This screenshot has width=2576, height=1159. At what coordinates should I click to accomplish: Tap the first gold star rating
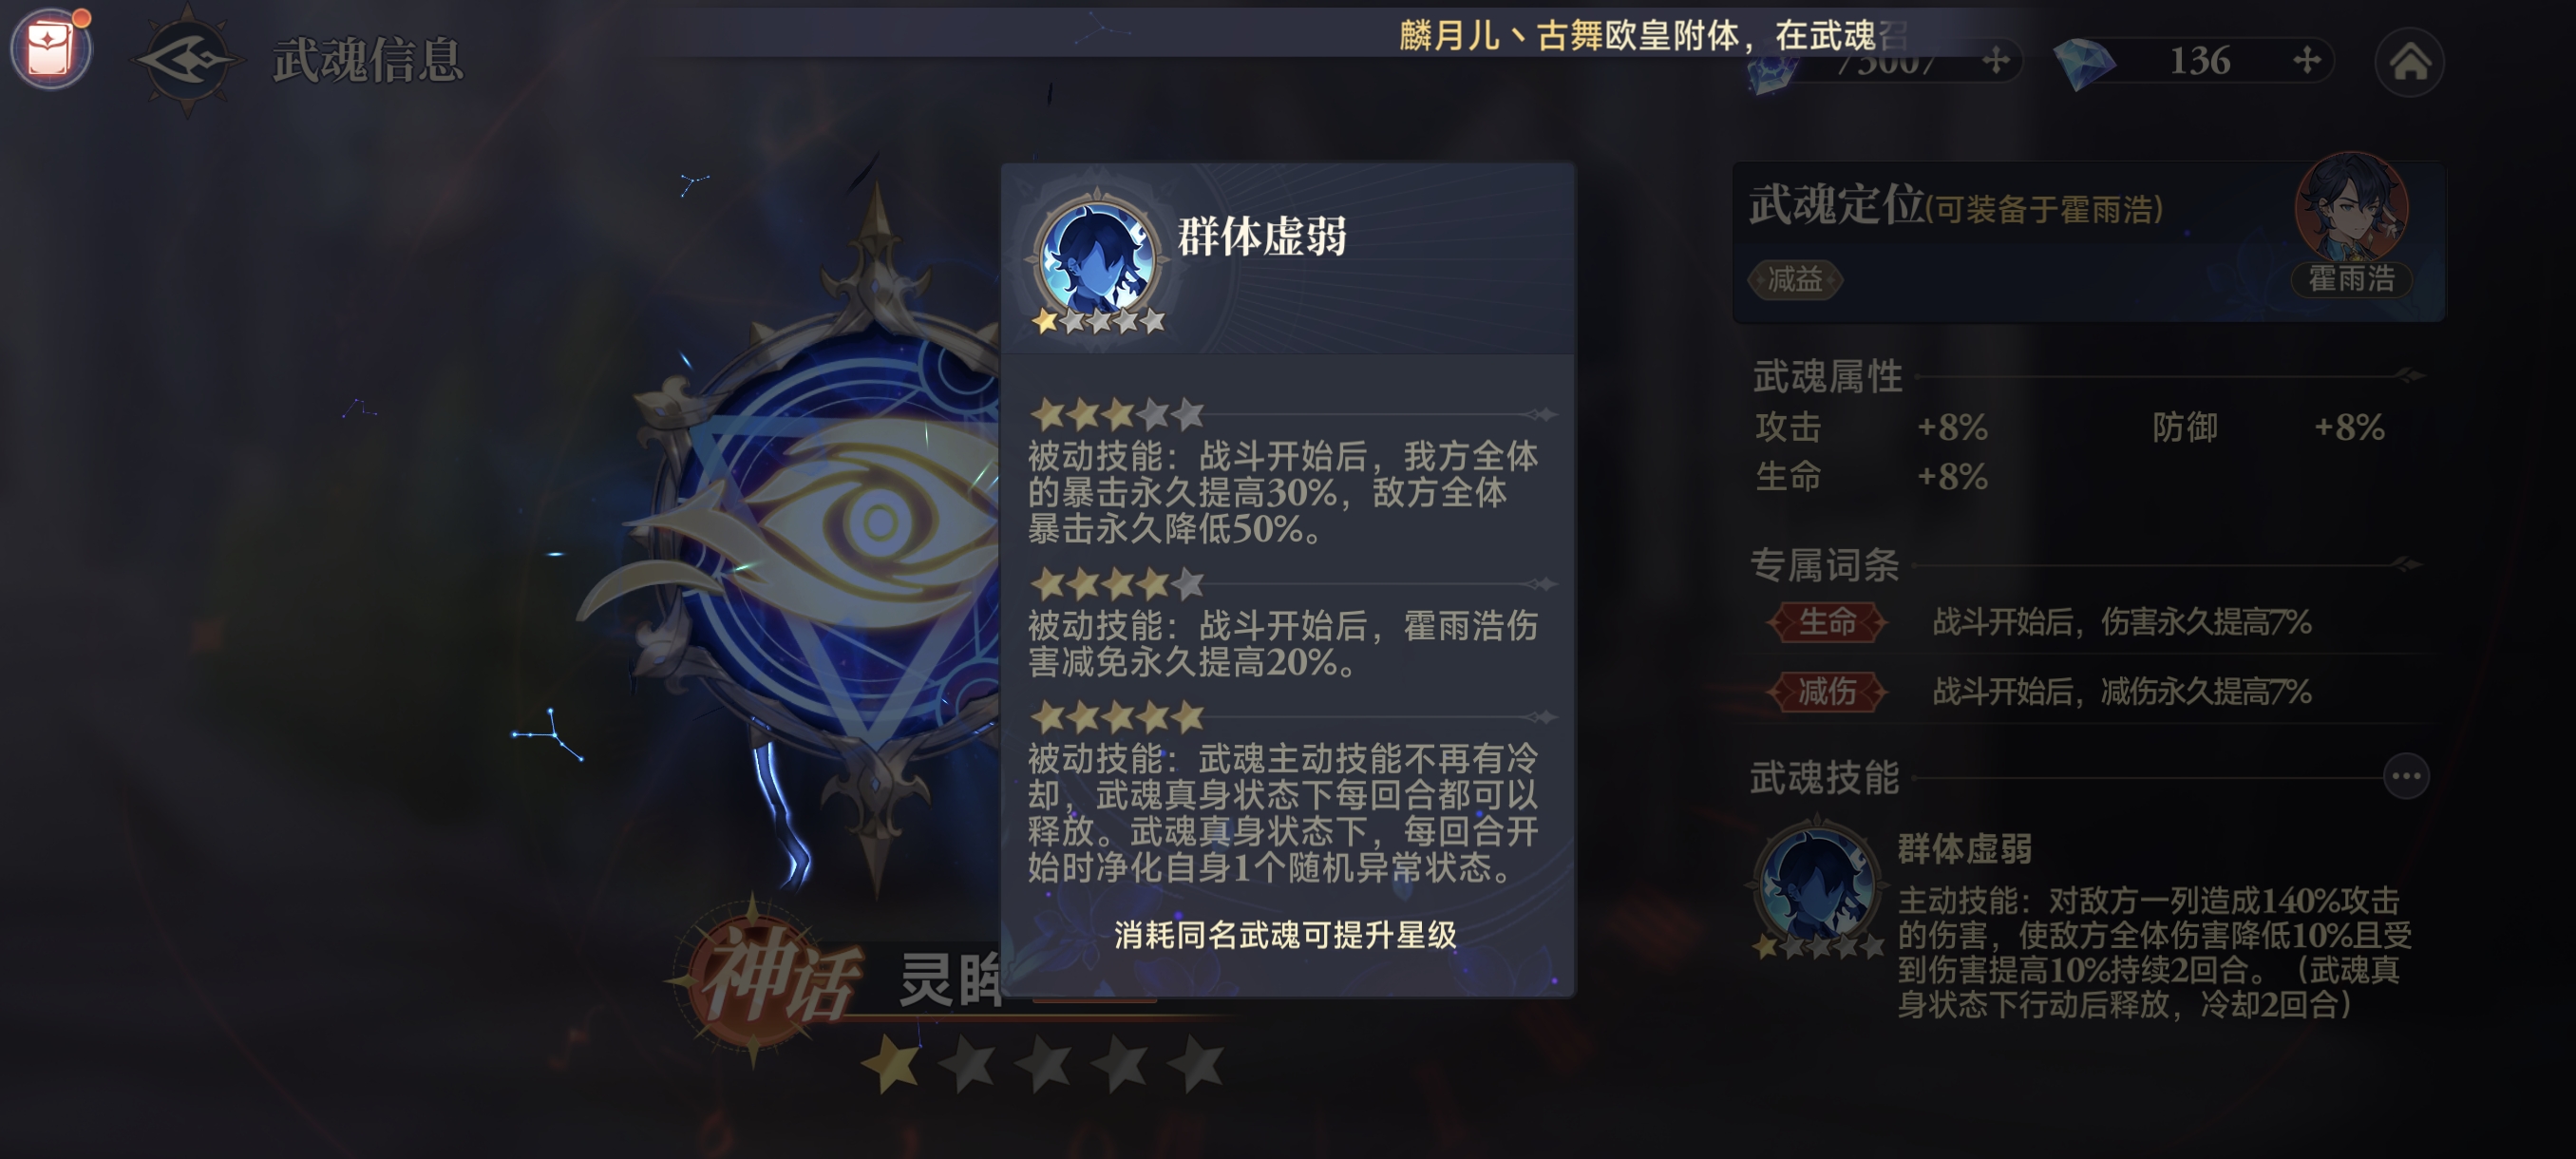coord(891,1063)
